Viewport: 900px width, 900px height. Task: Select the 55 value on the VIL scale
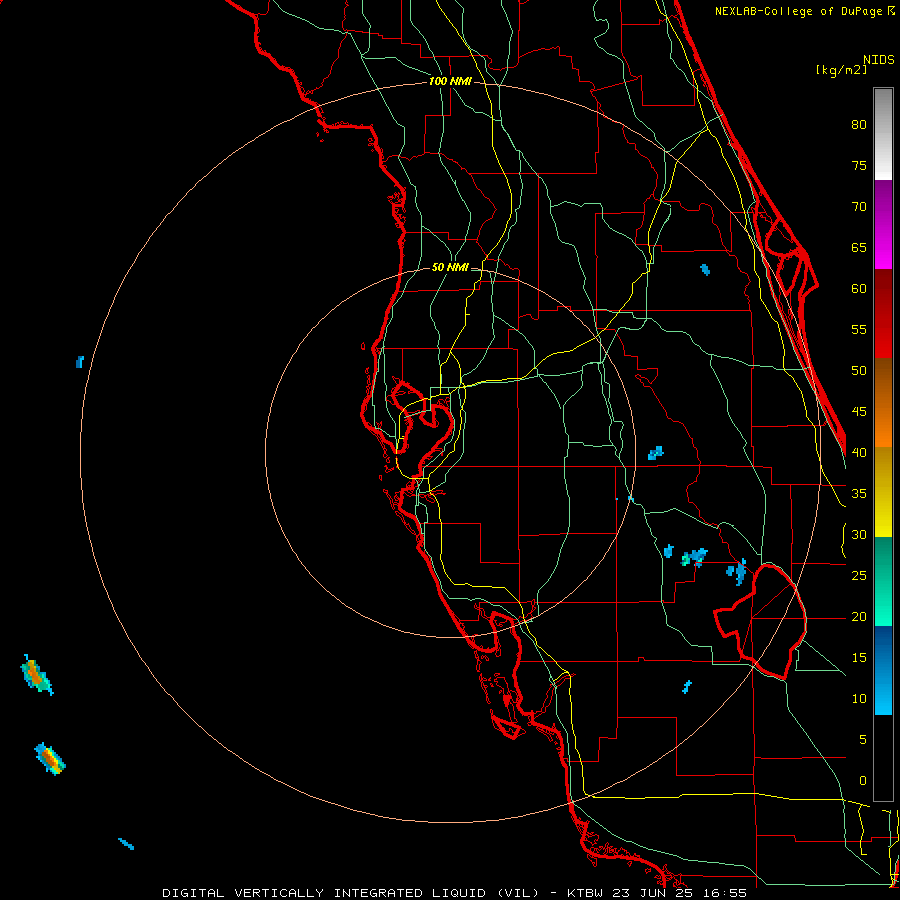[859, 330]
